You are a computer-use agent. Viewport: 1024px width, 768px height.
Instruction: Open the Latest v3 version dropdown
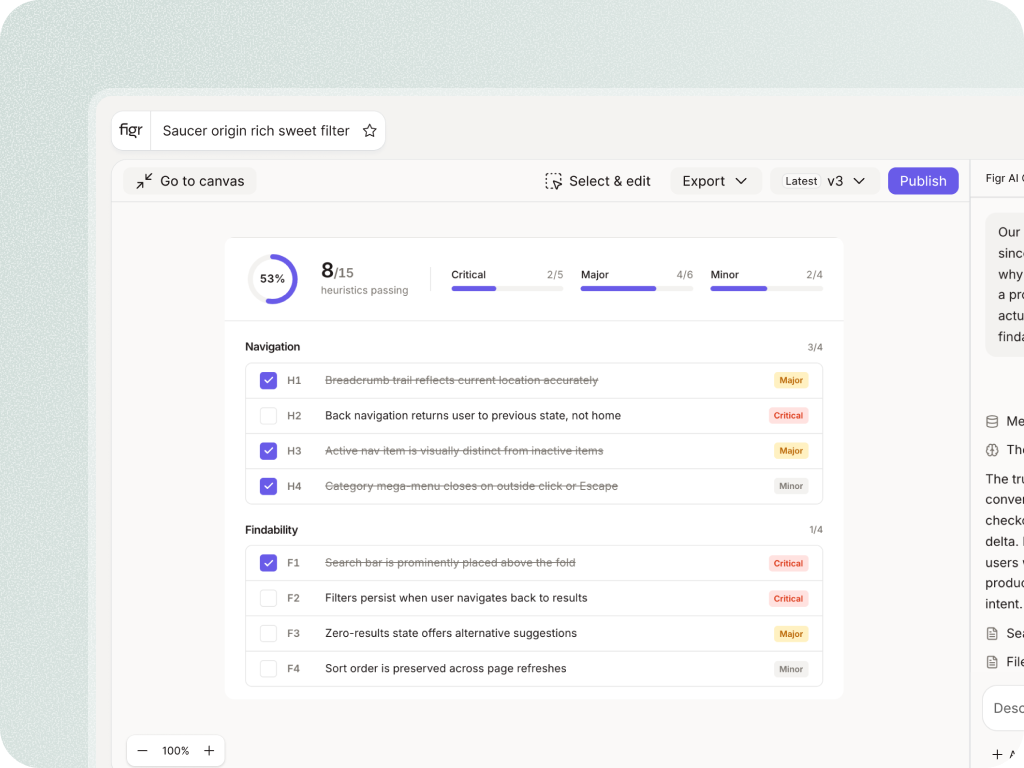pos(825,181)
